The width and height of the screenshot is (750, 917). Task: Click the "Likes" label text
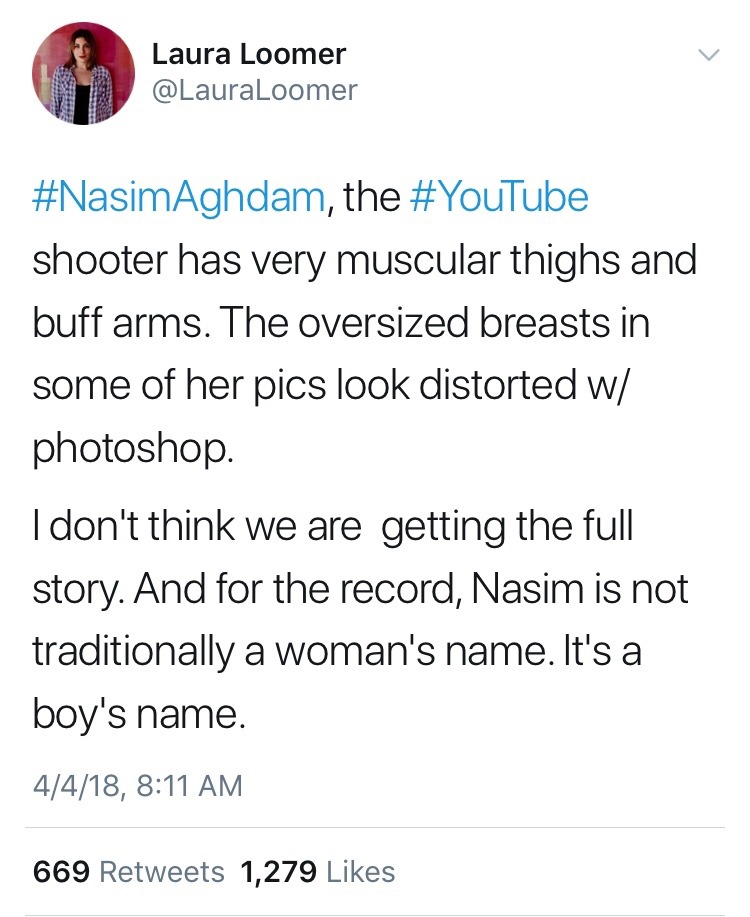click(x=361, y=871)
